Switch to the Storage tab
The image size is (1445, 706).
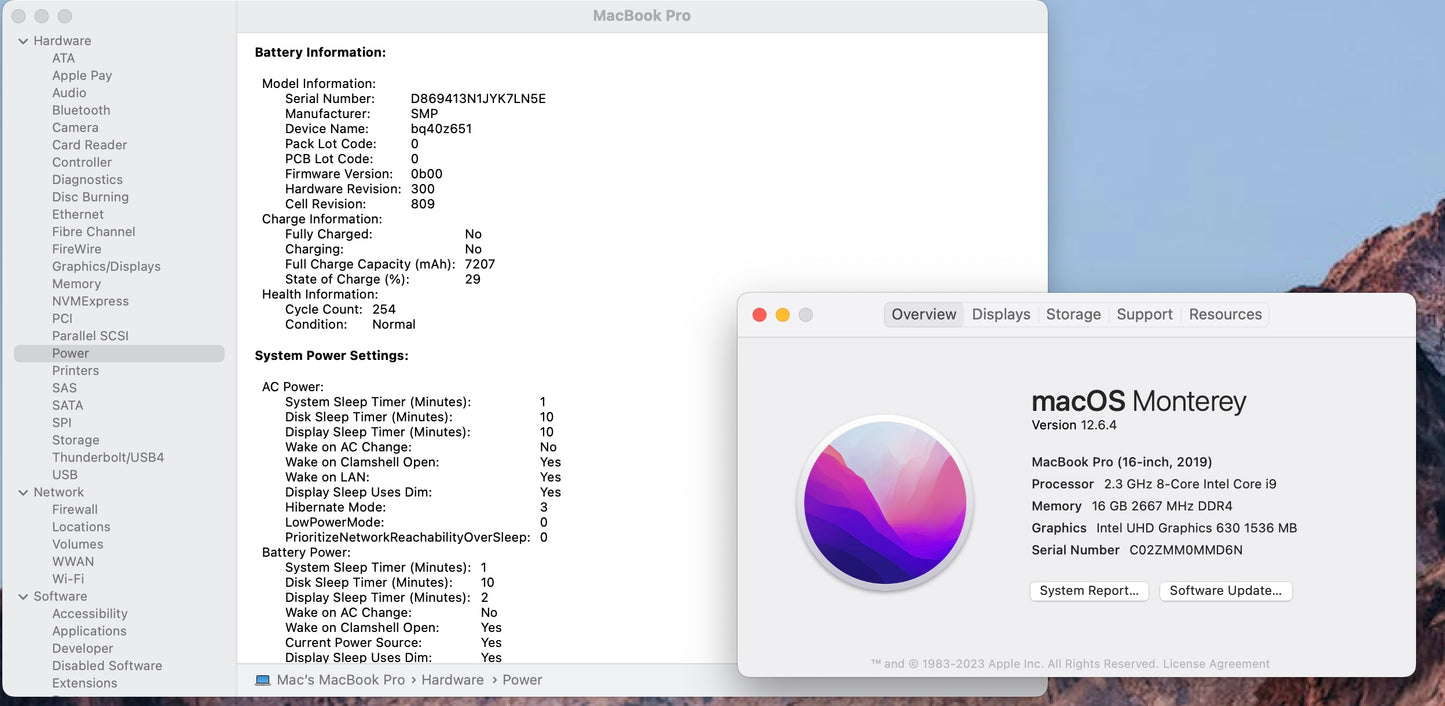point(1073,313)
